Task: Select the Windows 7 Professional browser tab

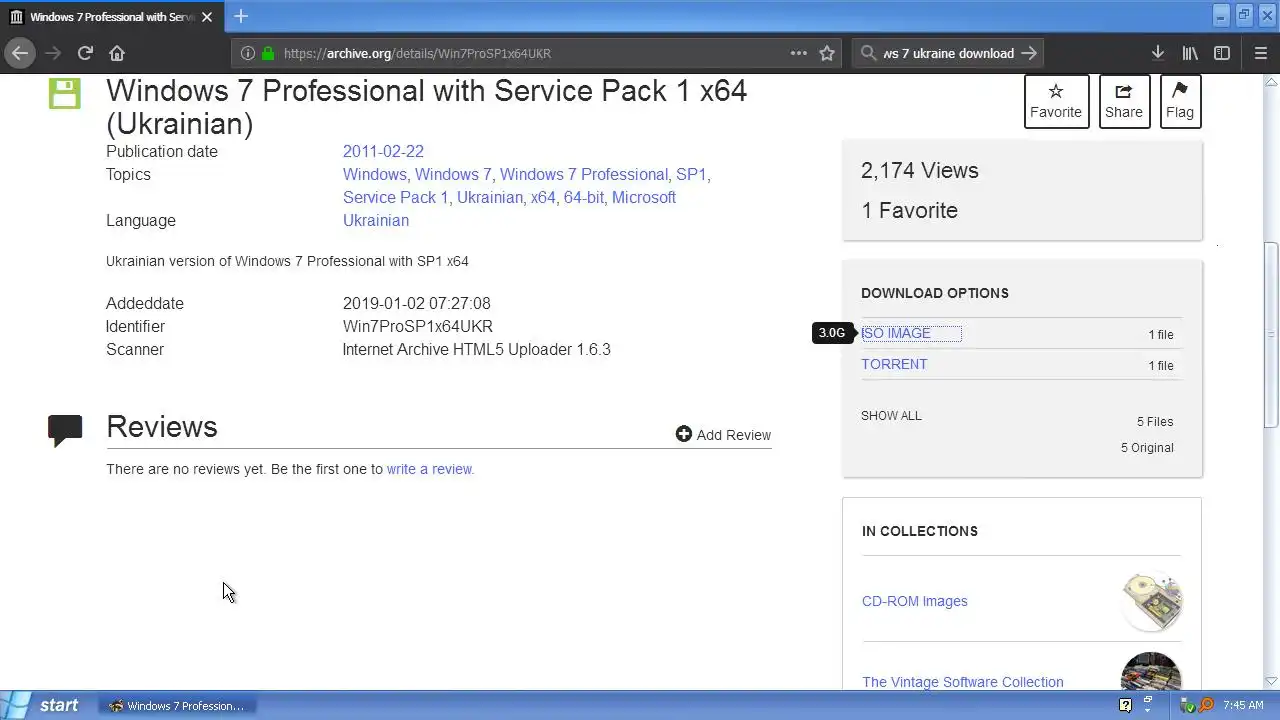Action: pos(110,17)
